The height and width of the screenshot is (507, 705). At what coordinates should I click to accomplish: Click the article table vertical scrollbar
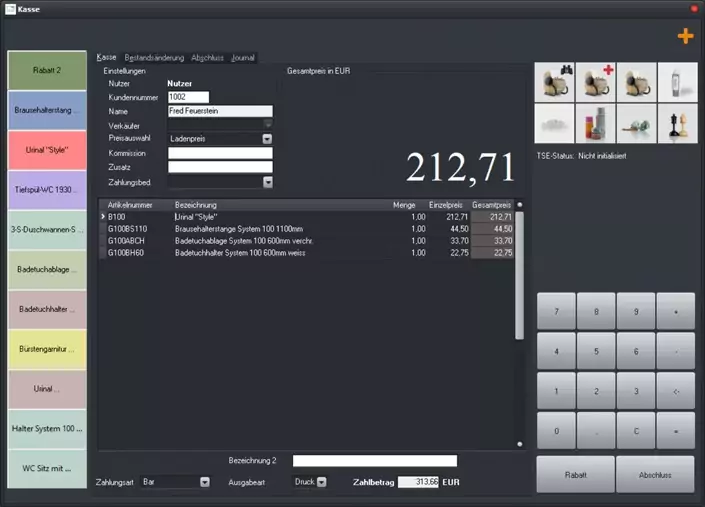[520, 275]
